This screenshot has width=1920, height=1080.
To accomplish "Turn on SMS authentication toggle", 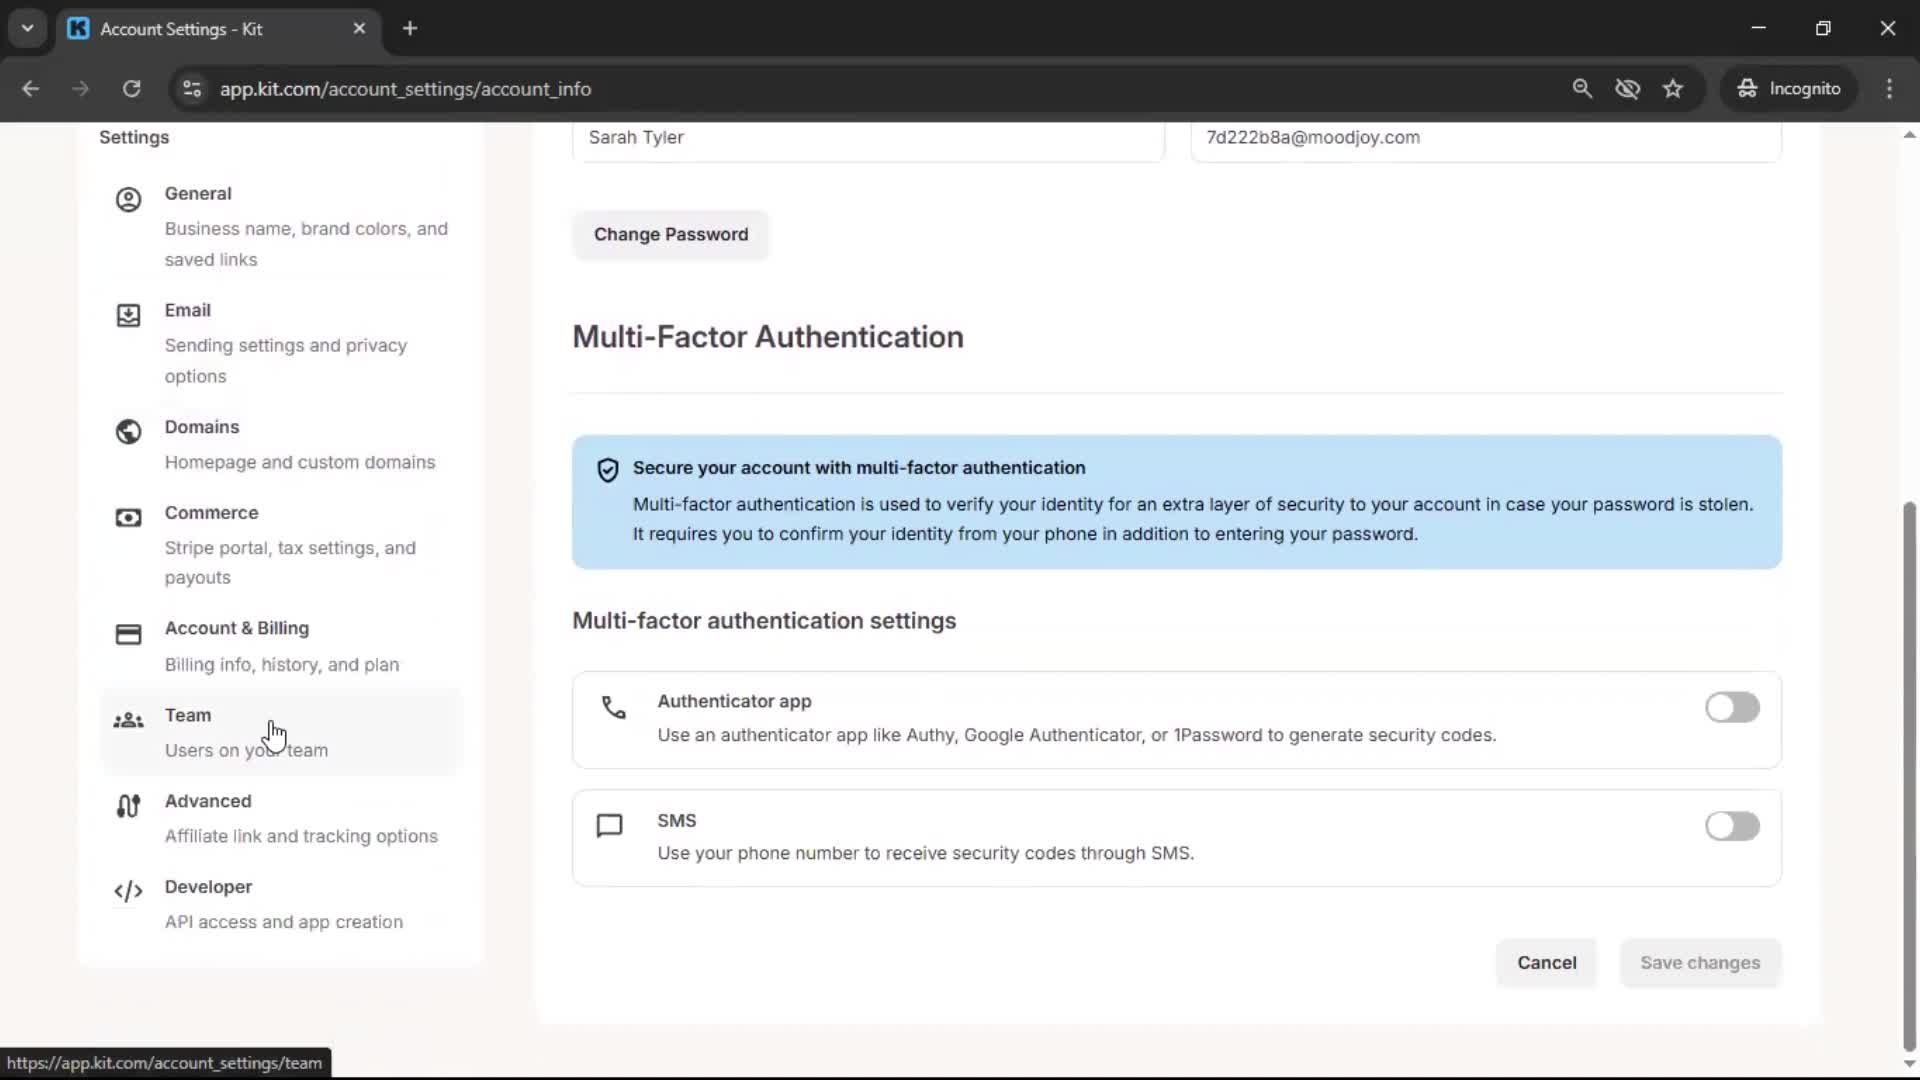I will click(1732, 826).
